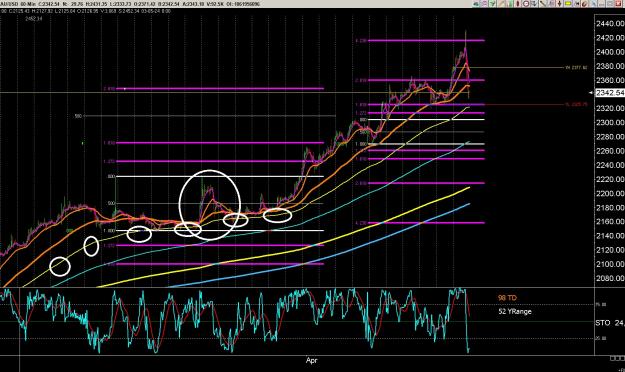Image resolution: width=625 pixels, height=372 pixels.
Task: Click the 2440.00 price axis label
Action: [610, 24]
